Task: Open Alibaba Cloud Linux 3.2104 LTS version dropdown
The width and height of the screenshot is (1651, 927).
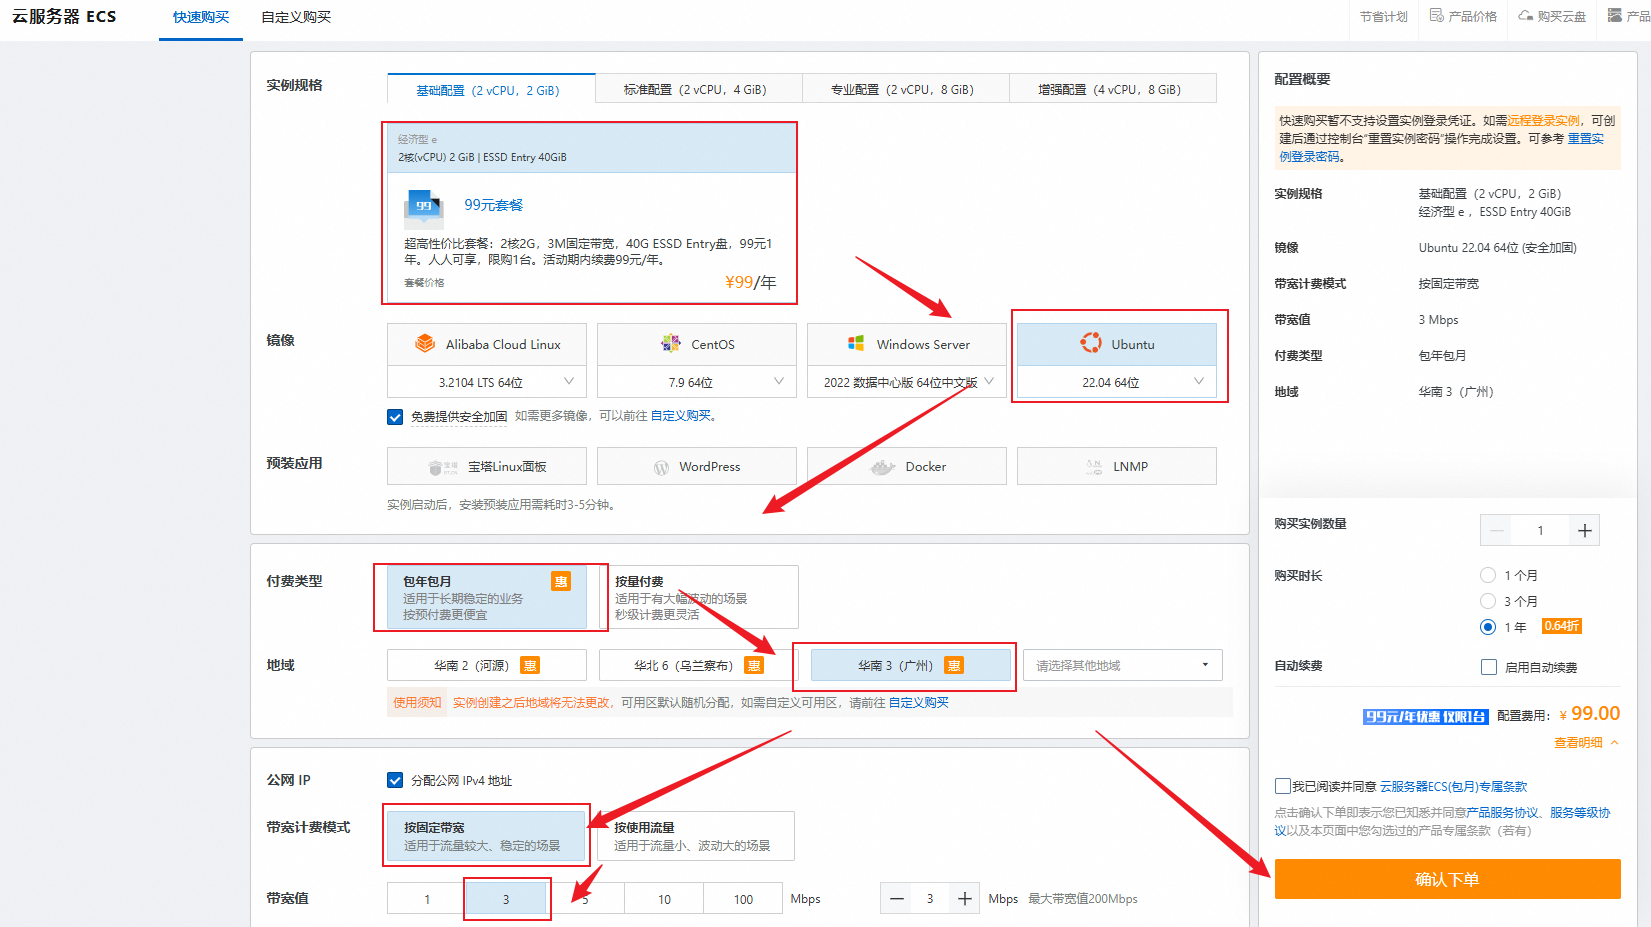Action: 487,382
